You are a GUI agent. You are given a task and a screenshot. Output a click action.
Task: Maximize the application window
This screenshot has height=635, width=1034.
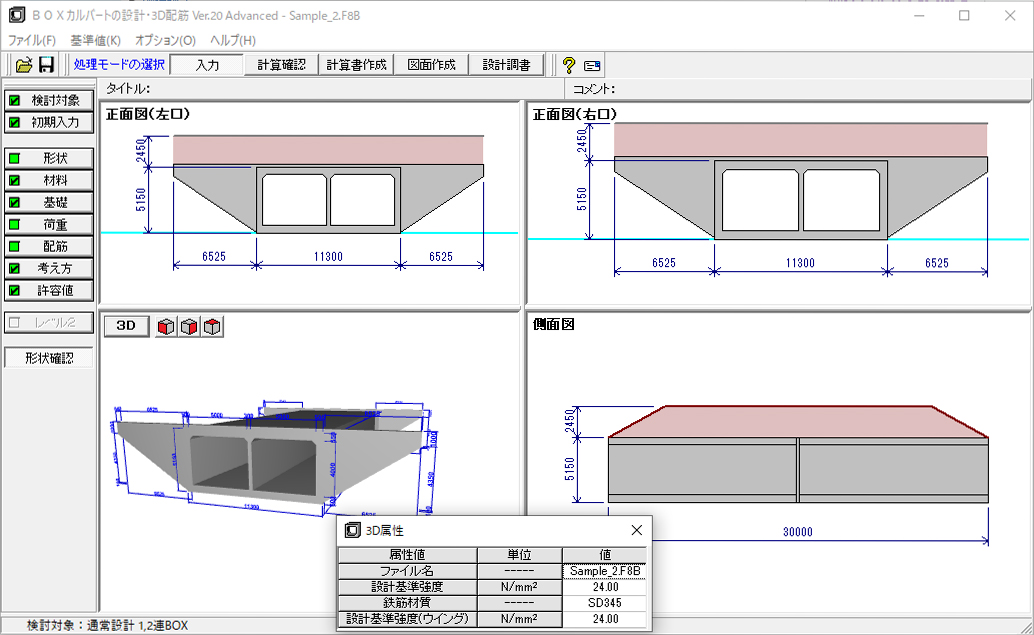tap(964, 15)
